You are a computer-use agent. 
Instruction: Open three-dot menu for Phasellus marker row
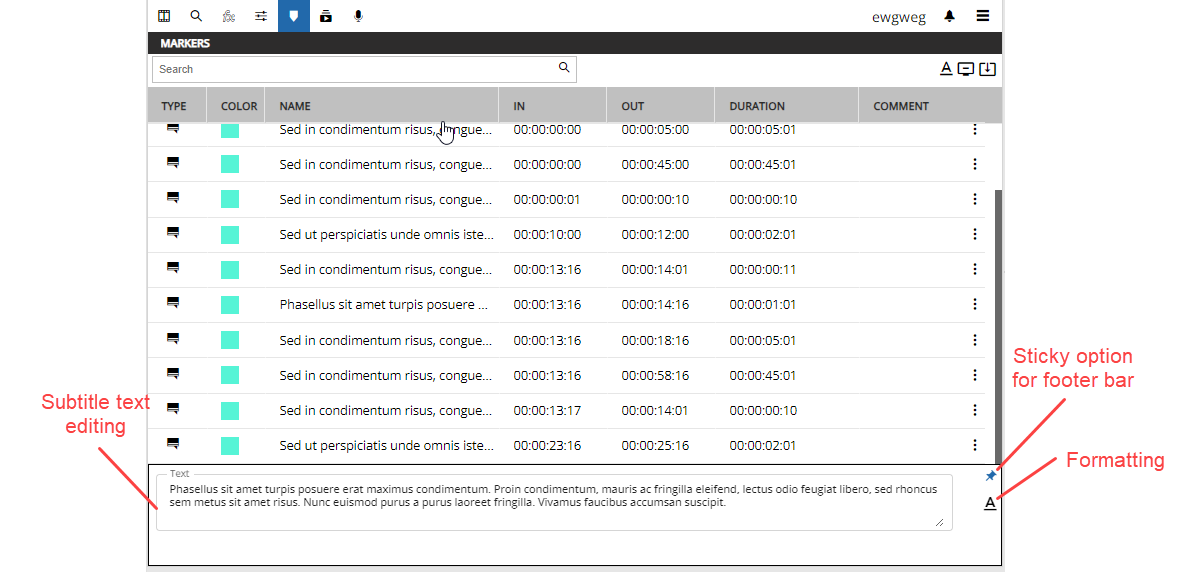click(975, 305)
